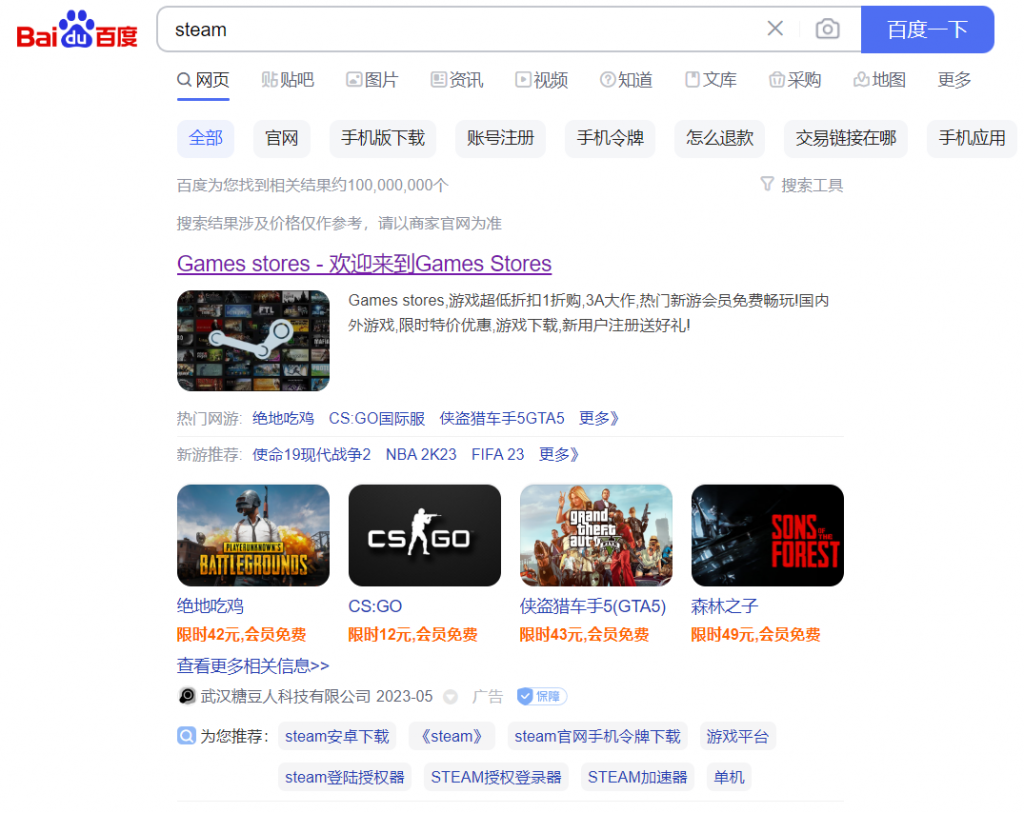Open 搜索工具 filter options
This screenshot has height=813, width=1024.
click(x=802, y=185)
